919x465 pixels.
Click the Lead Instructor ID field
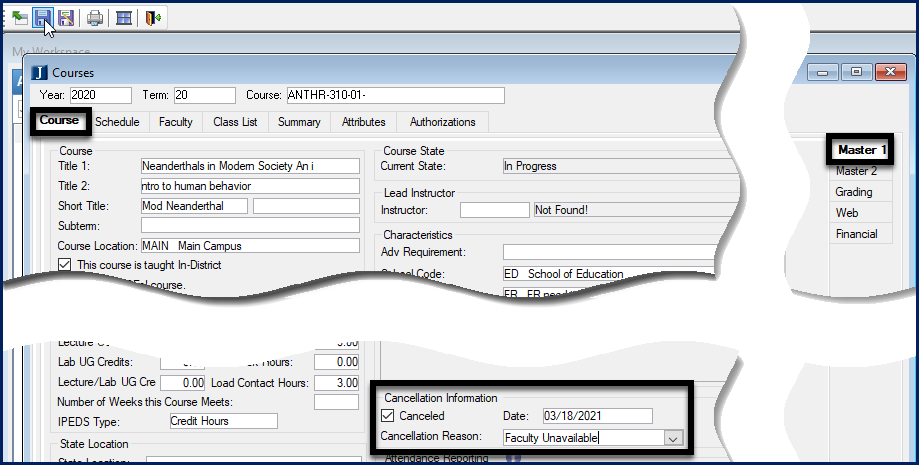pos(494,210)
